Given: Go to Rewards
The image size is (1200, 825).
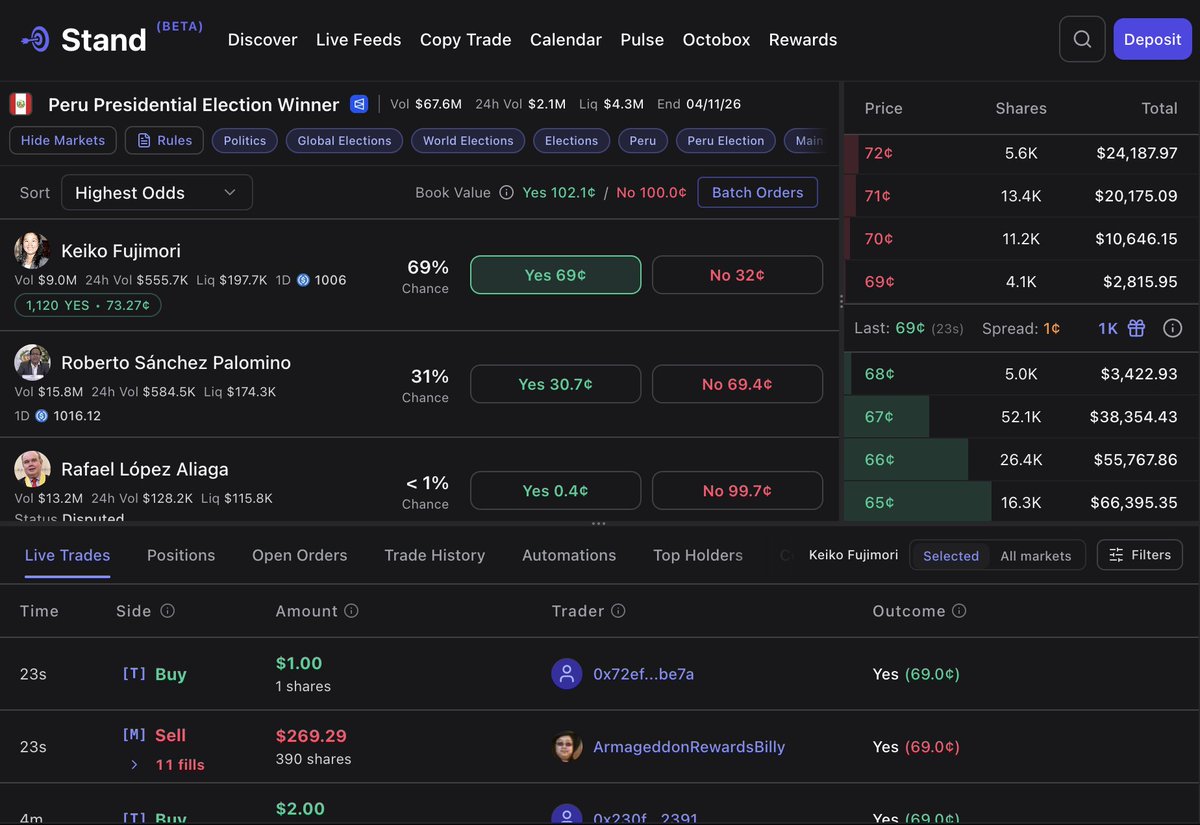Looking at the screenshot, I should (803, 40).
